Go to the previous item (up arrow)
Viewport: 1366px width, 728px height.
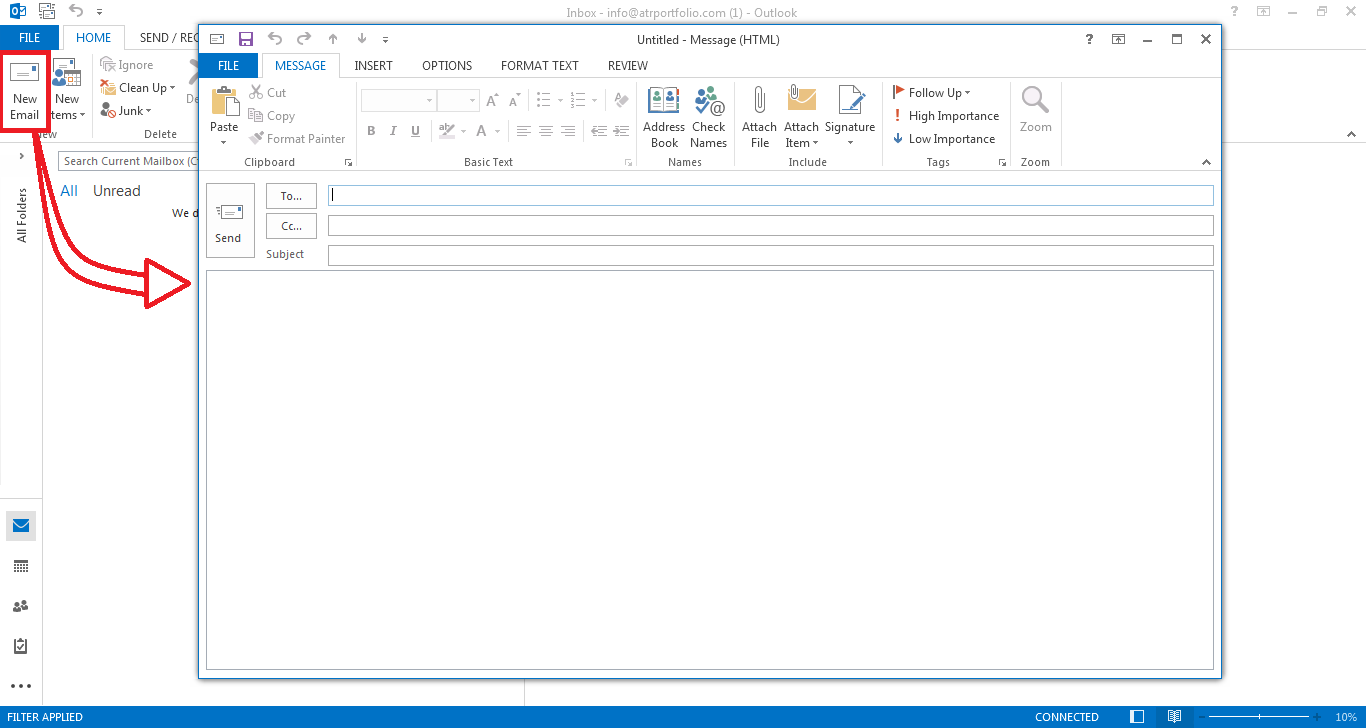pyautogui.click(x=333, y=39)
